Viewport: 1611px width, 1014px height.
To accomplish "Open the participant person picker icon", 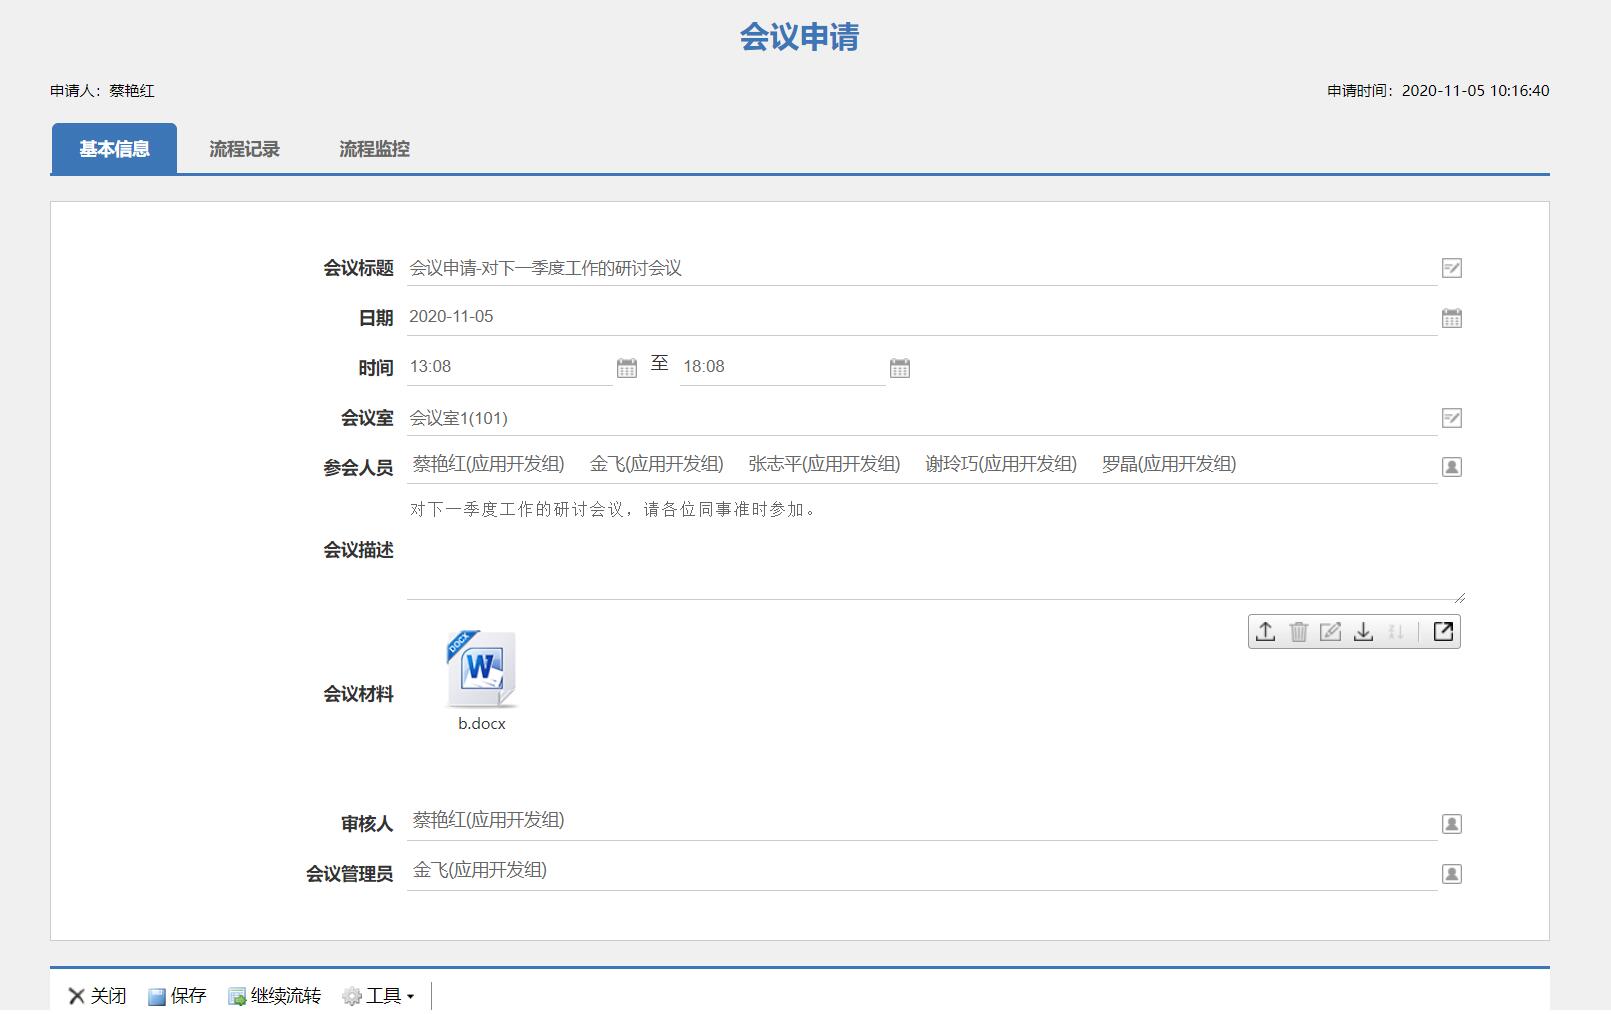I will (x=1451, y=467).
